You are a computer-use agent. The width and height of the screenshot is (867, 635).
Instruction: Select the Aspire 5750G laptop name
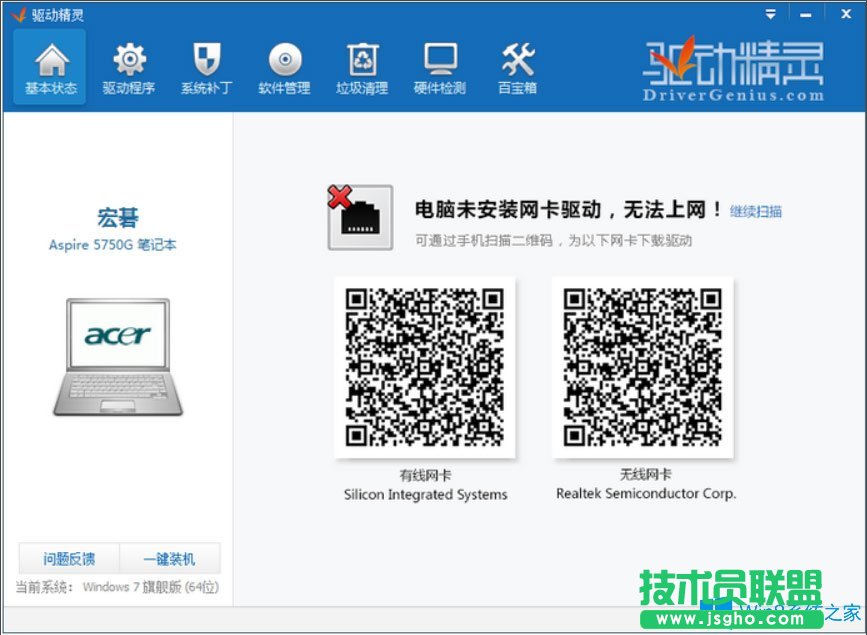(x=115, y=245)
